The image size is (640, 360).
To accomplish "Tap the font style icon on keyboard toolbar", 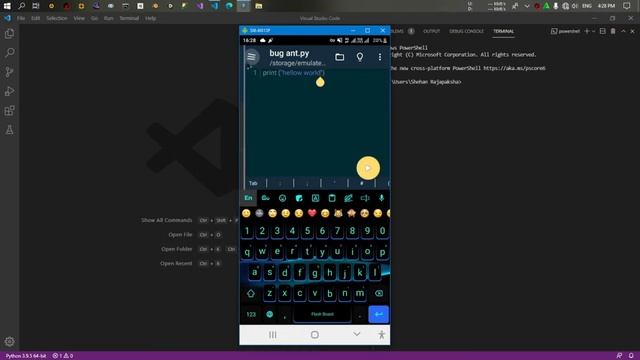I will (315, 198).
